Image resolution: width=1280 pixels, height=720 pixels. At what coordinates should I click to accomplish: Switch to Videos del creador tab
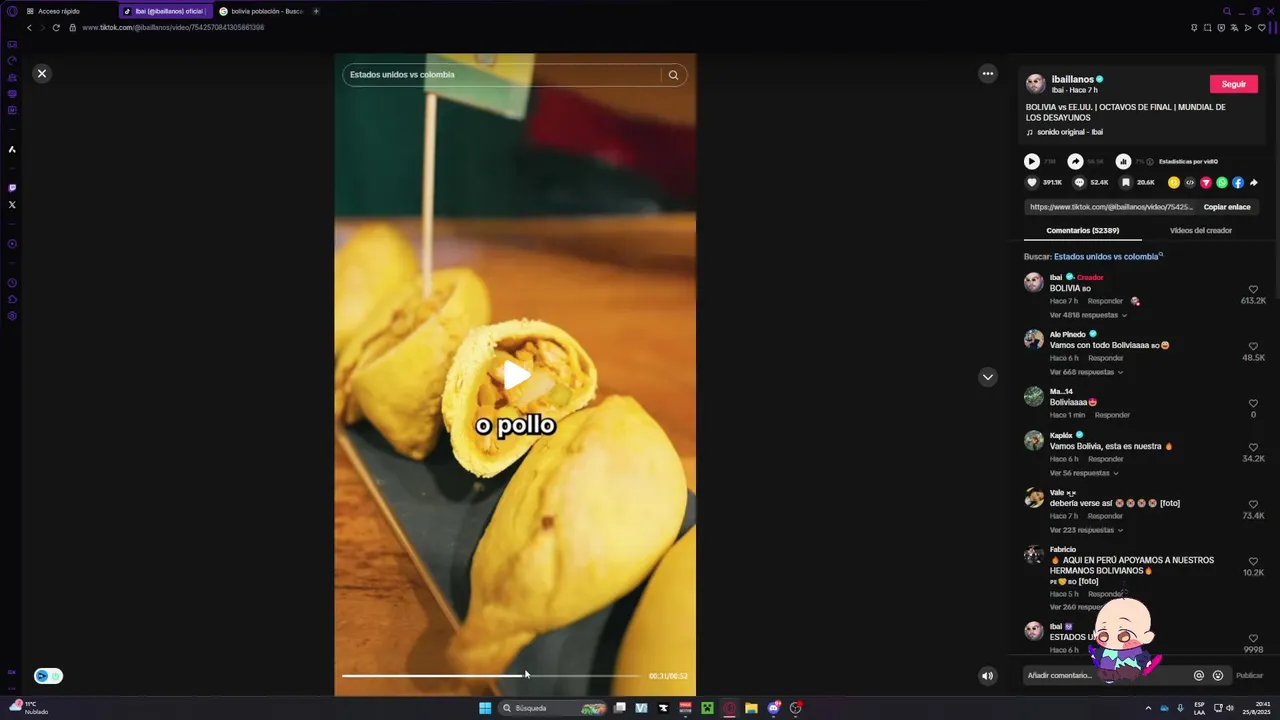[x=1200, y=230]
